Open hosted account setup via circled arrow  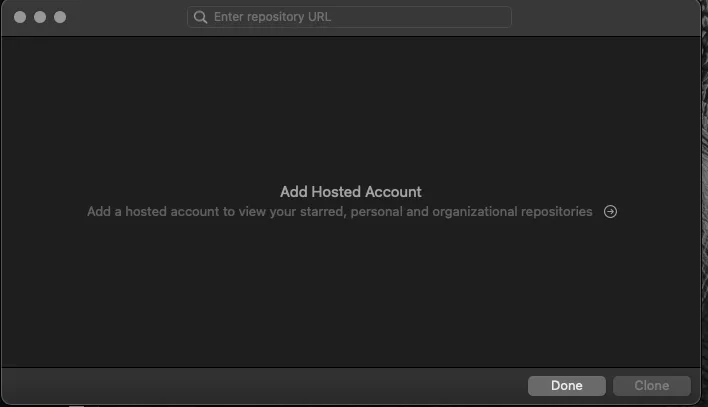pyautogui.click(x=610, y=211)
